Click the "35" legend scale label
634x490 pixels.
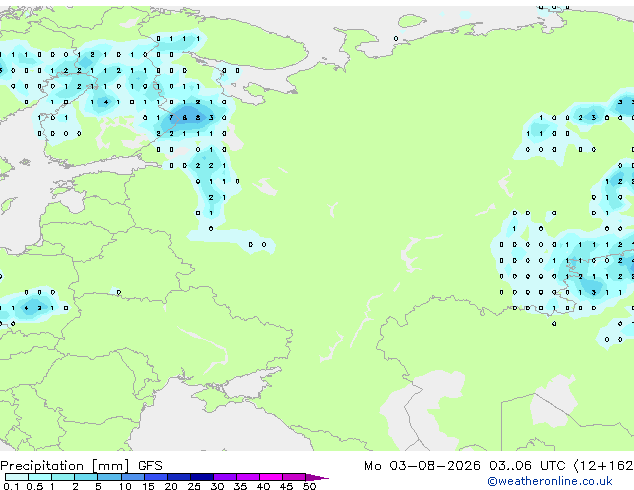240,486
